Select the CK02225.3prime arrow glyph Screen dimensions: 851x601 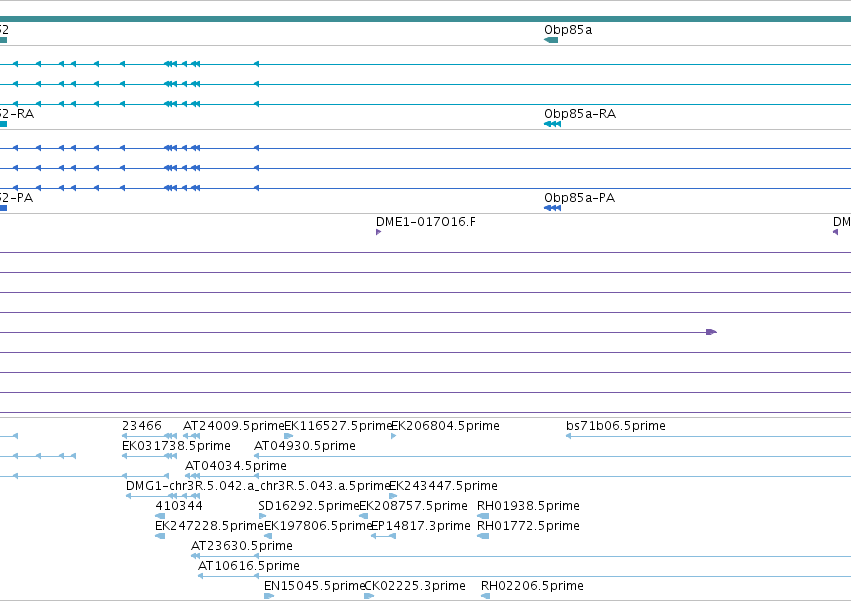[x=369, y=596]
